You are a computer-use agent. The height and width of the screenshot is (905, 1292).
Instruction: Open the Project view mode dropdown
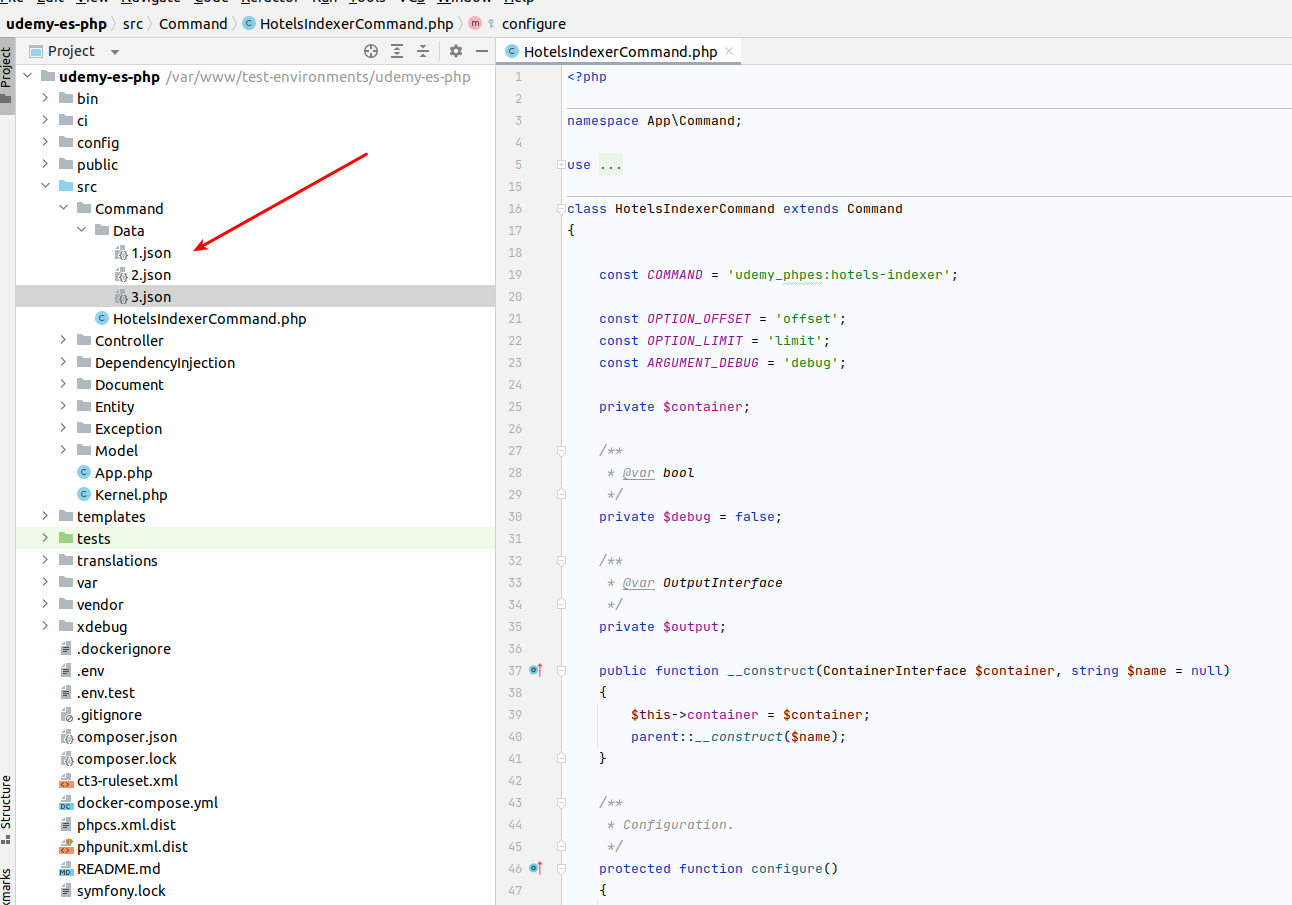pos(113,50)
